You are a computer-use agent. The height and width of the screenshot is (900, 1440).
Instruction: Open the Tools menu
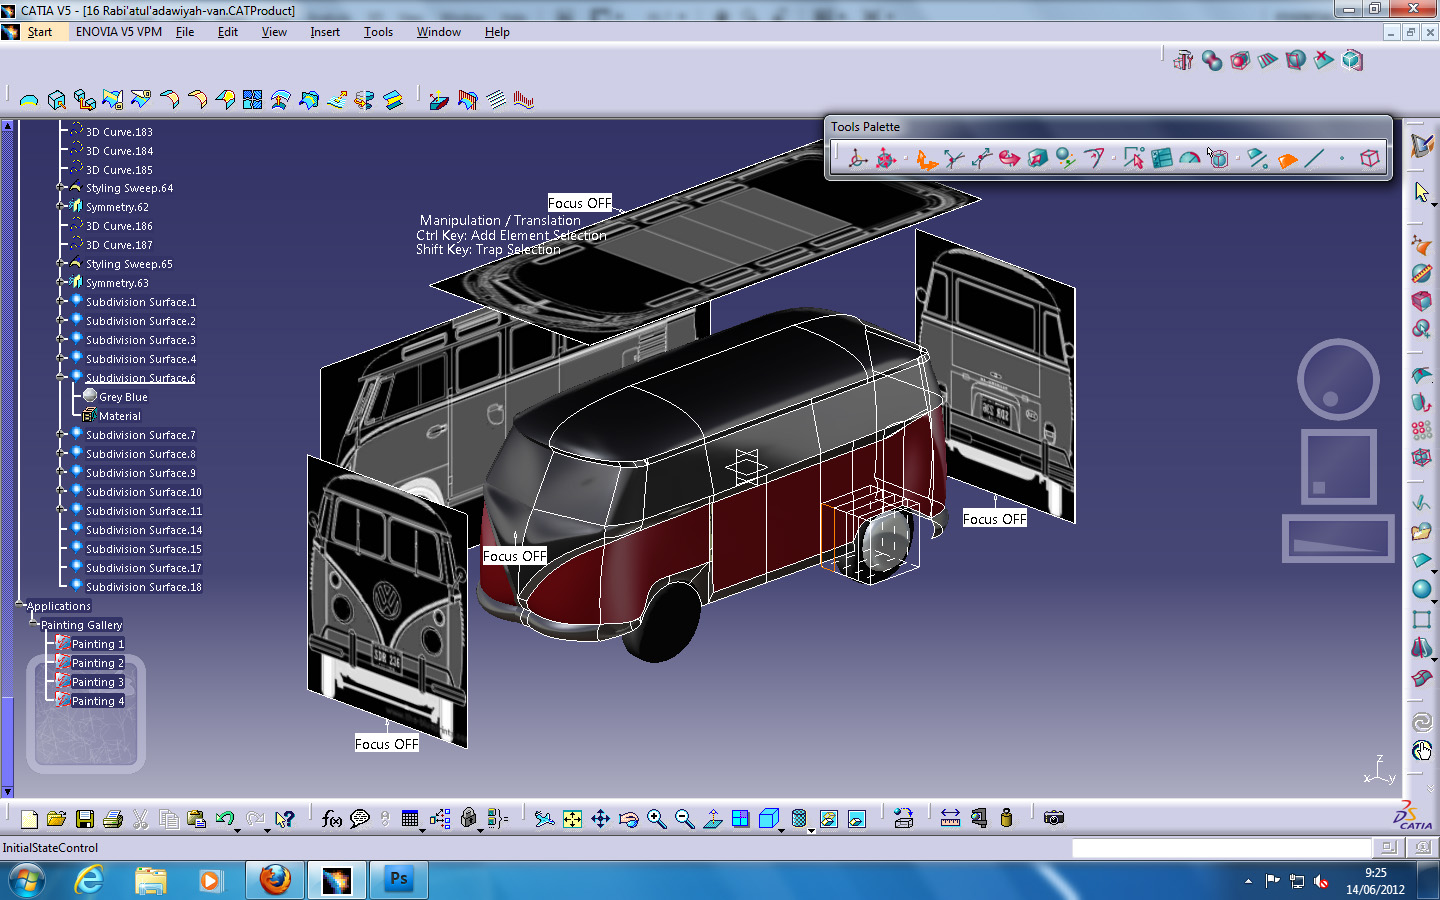378,31
